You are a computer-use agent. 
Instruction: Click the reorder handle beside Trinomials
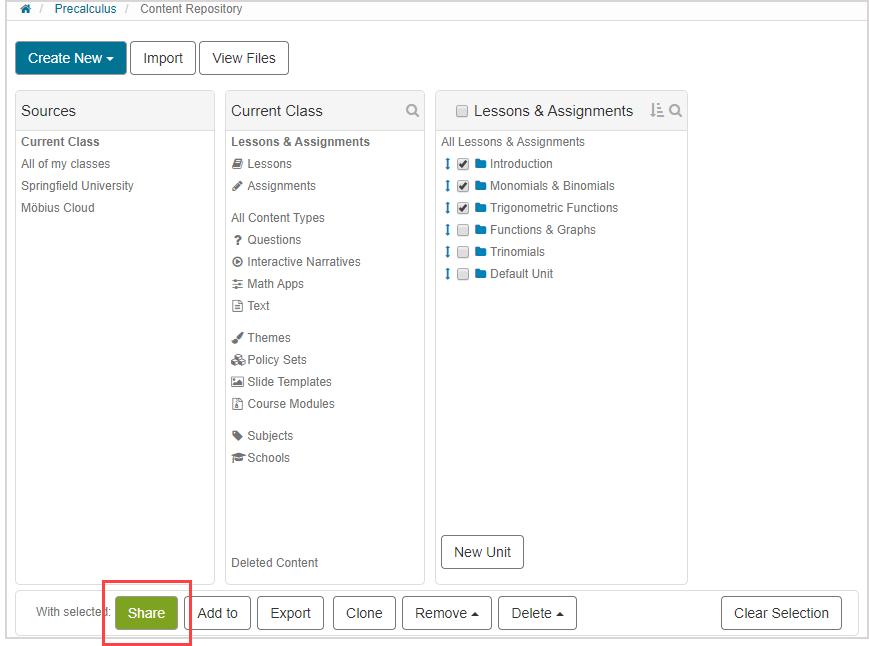pyautogui.click(x=447, y=252)
